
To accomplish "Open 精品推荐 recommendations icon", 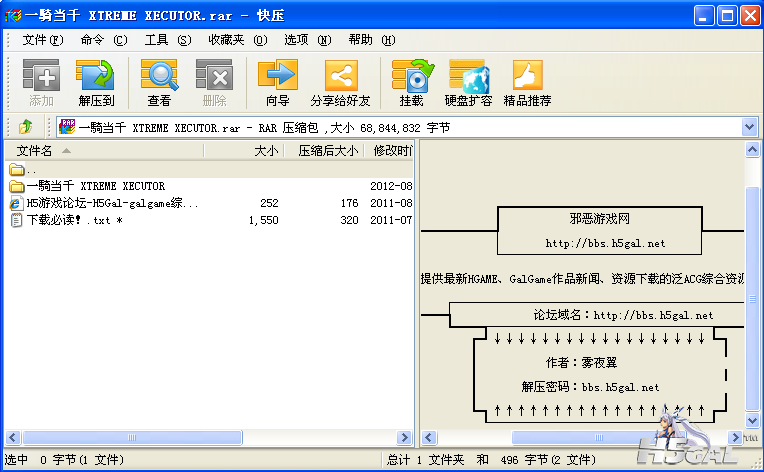I will click(527, 82).
